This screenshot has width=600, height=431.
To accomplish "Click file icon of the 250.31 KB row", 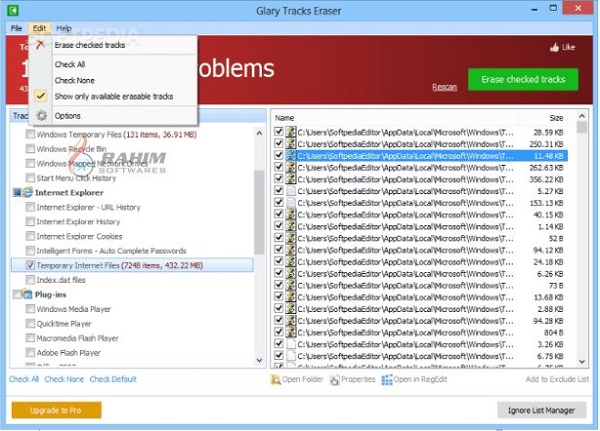I will click(x=291, y=144).
